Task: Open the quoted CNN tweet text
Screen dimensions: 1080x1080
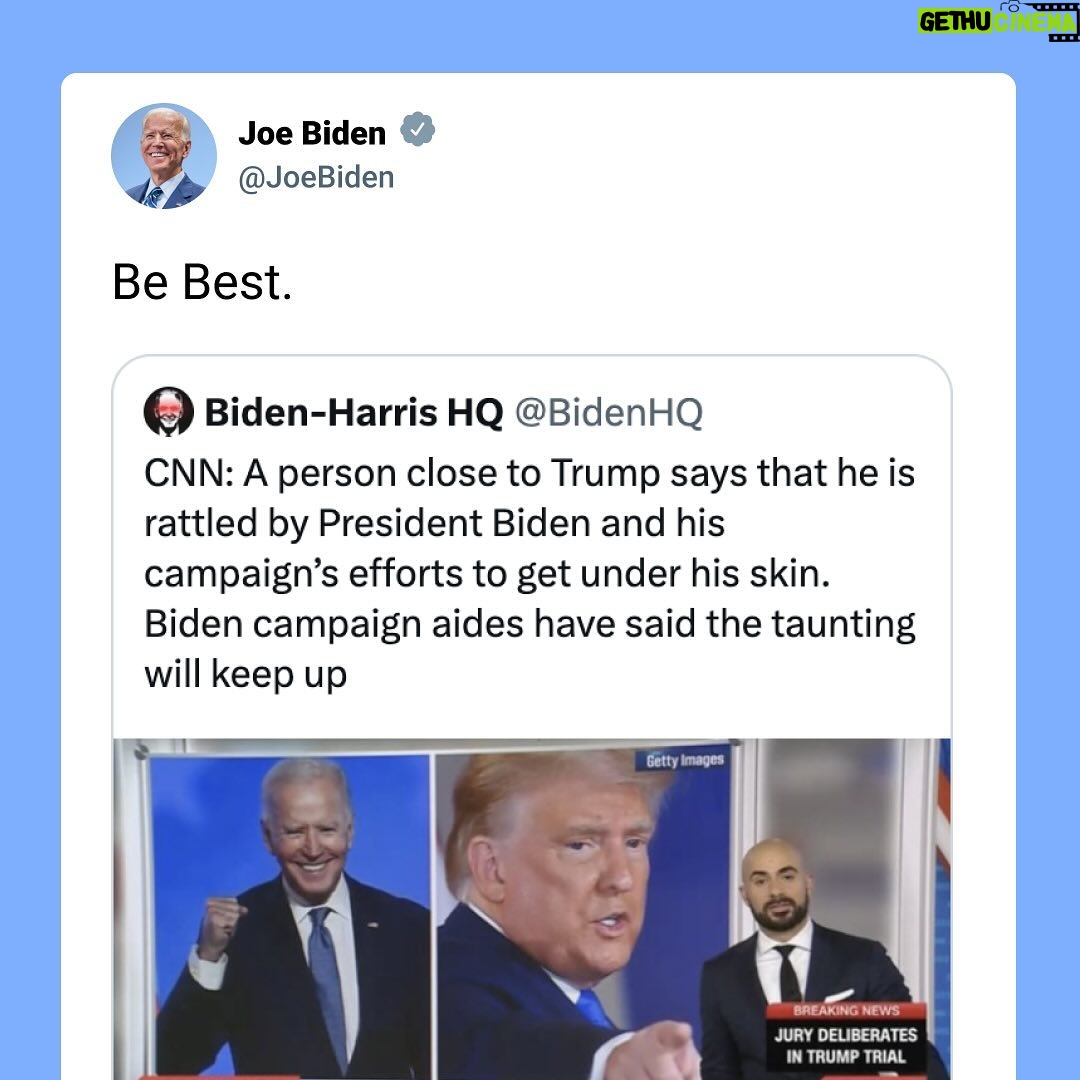Action: coord(530,573)
